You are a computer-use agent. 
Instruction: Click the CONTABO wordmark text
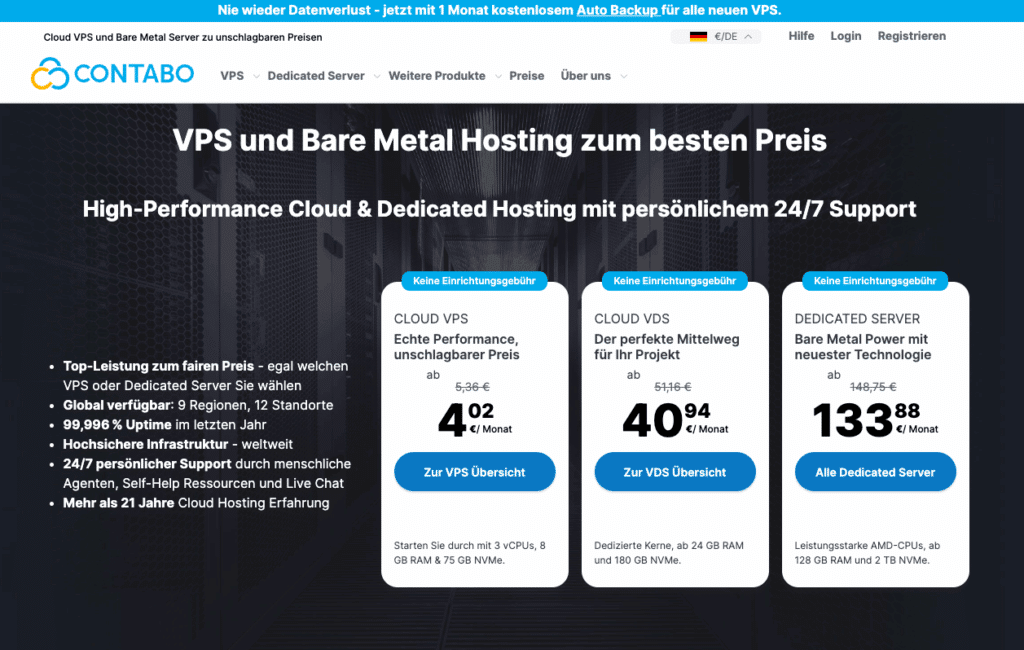coord(134,74)
